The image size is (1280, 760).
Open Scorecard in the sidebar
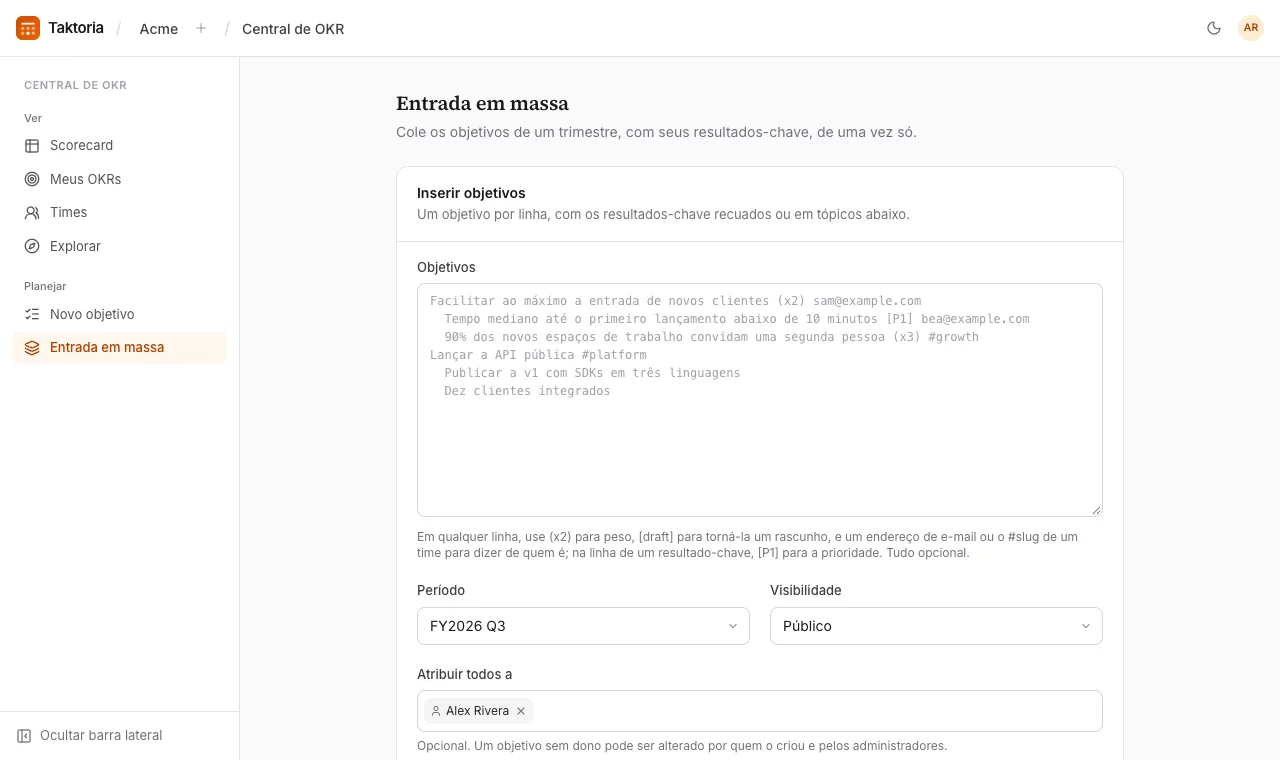tap(119, 146)
